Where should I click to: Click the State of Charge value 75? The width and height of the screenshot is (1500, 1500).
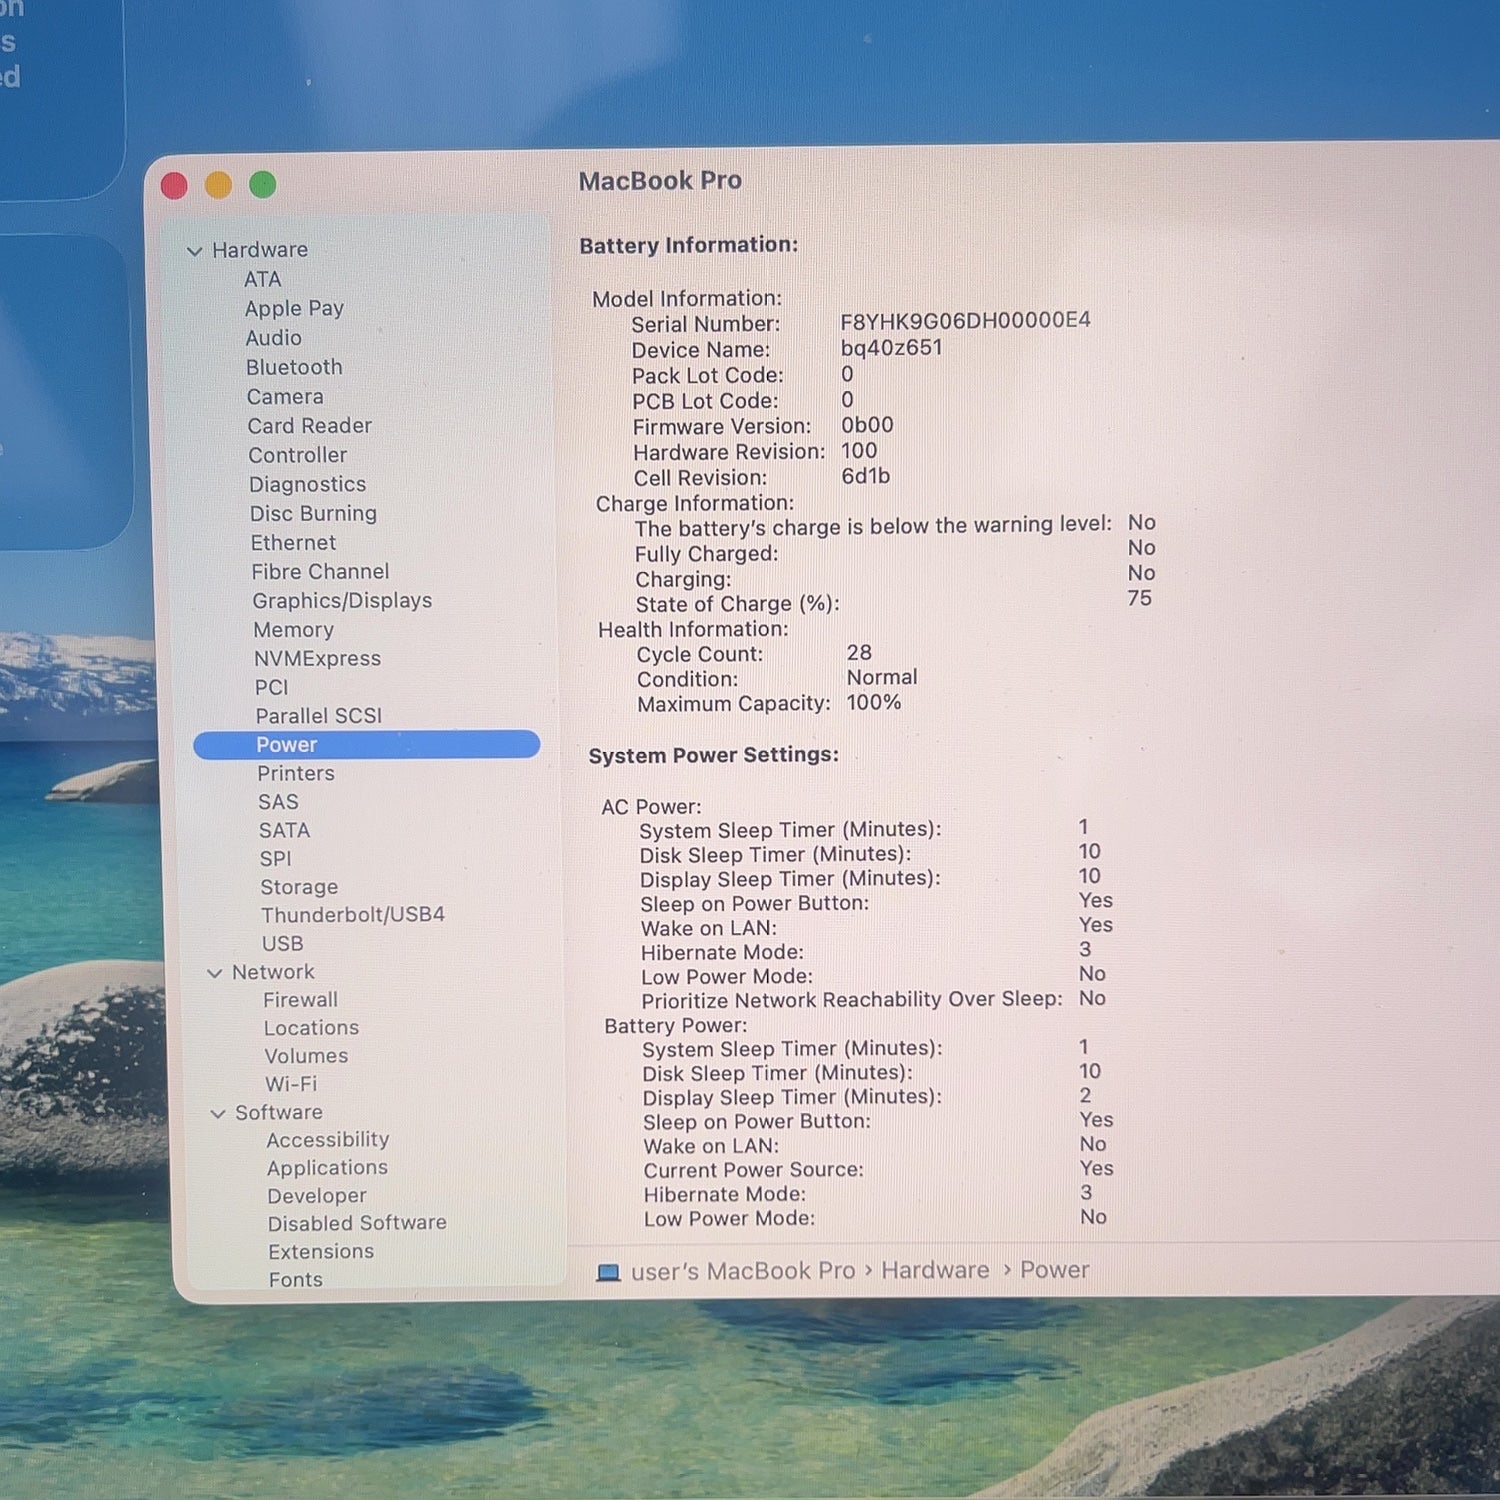(x=1140, y=598)
